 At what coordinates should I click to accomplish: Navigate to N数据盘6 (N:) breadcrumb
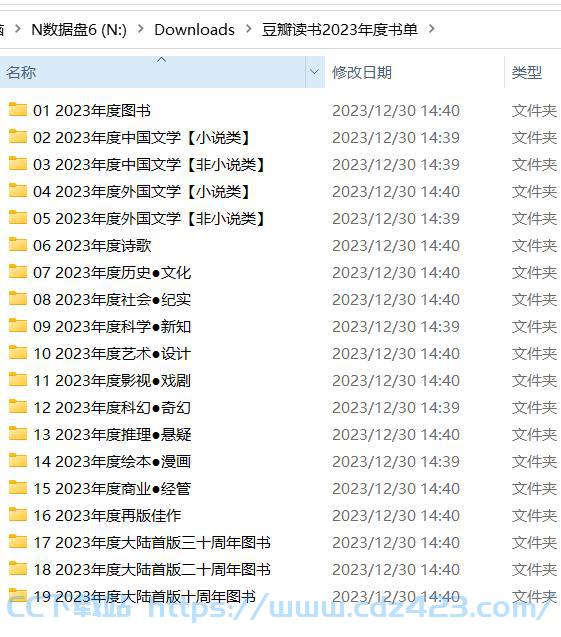(79, 30)
